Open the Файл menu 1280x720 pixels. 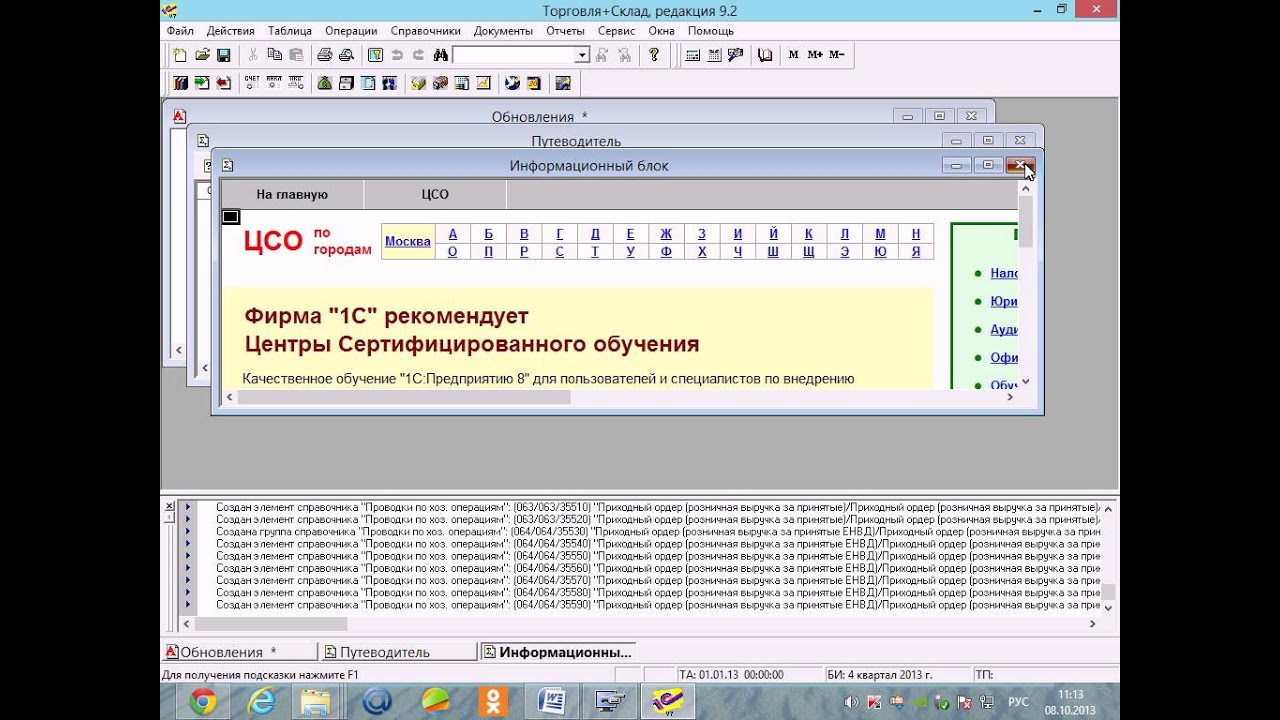181,31
